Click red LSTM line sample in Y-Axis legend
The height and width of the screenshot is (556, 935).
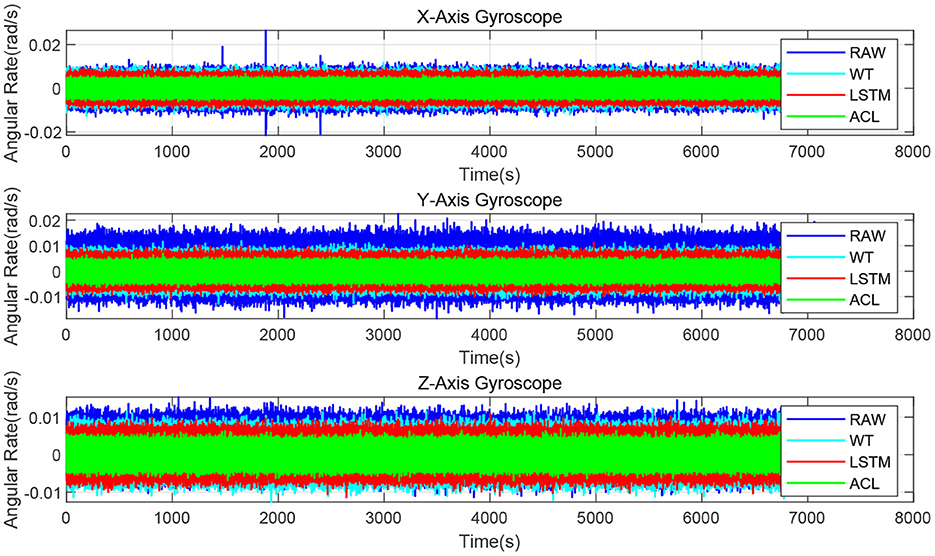pos(815,279)
